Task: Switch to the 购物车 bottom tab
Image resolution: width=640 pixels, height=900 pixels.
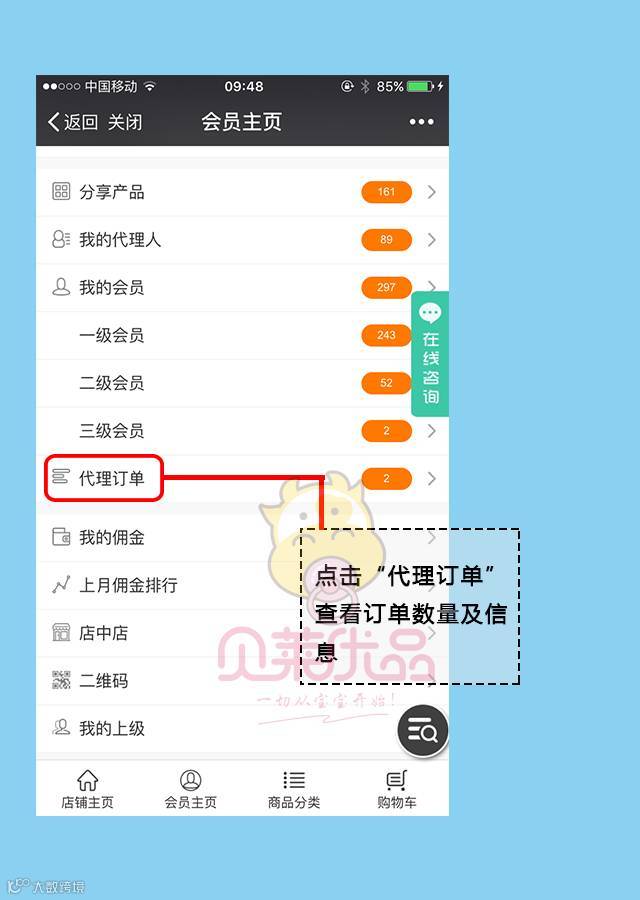Action: click(397, 789)
